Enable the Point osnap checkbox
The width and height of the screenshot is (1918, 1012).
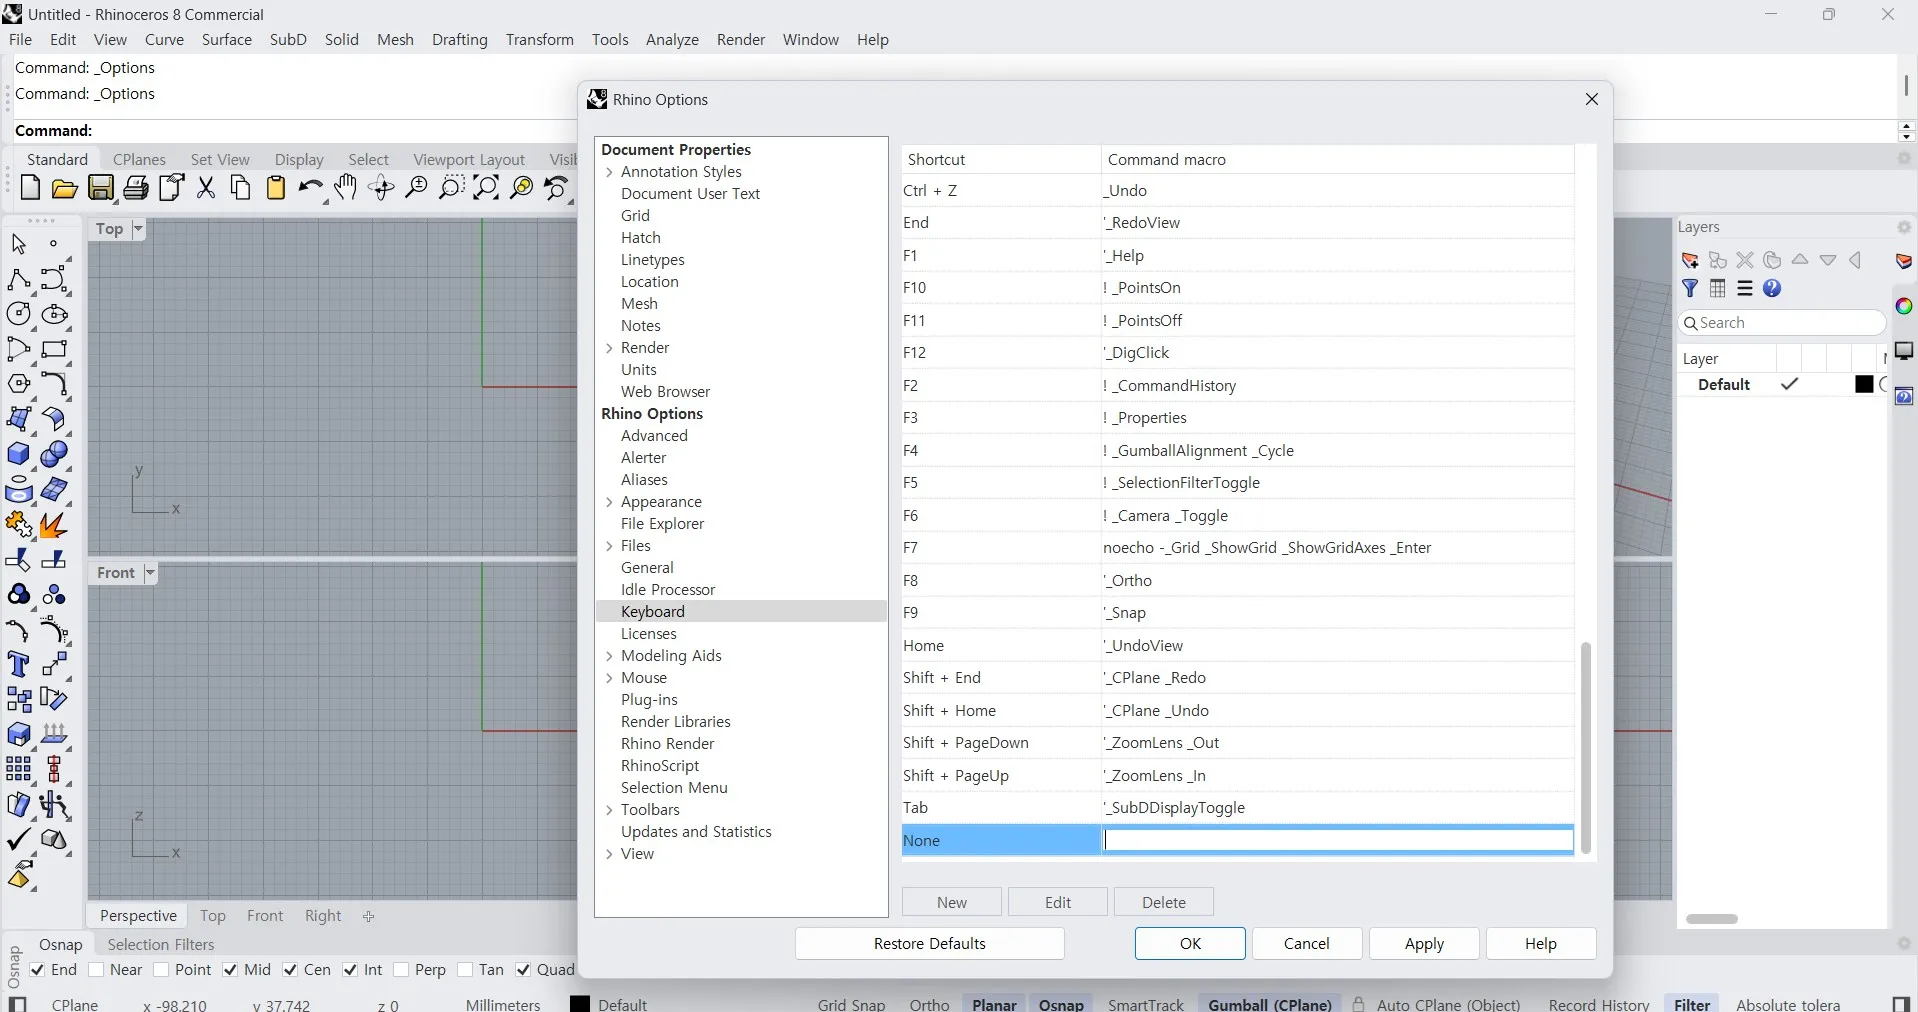161,970
